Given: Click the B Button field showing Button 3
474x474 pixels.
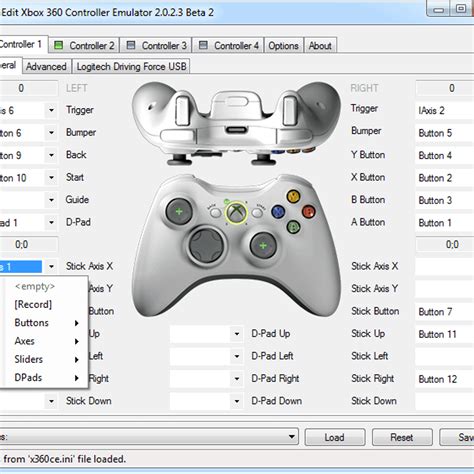Looking at the screenshot, I should coord(445,200).
